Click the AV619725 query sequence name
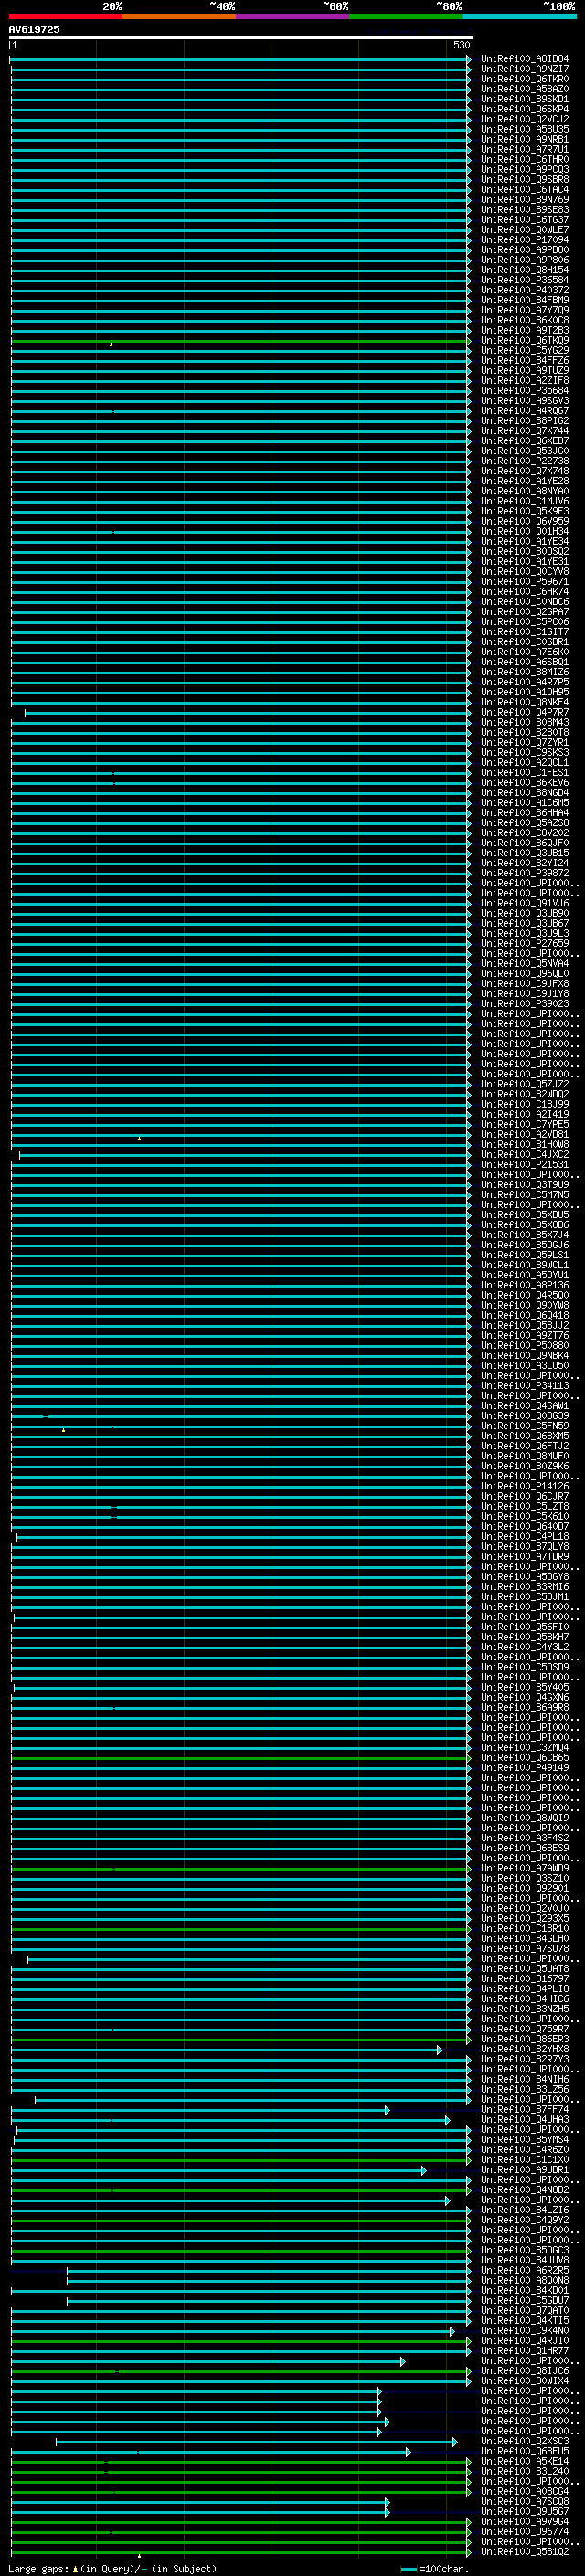585x2576 pixels. point(34,30)
